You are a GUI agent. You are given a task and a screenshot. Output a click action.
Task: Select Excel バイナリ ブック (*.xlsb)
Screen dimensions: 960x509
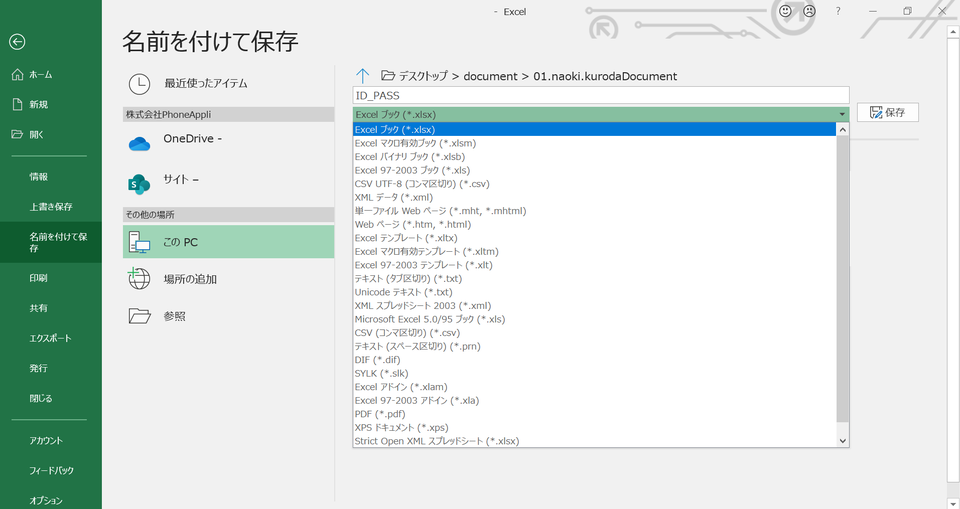click(594, 156)
